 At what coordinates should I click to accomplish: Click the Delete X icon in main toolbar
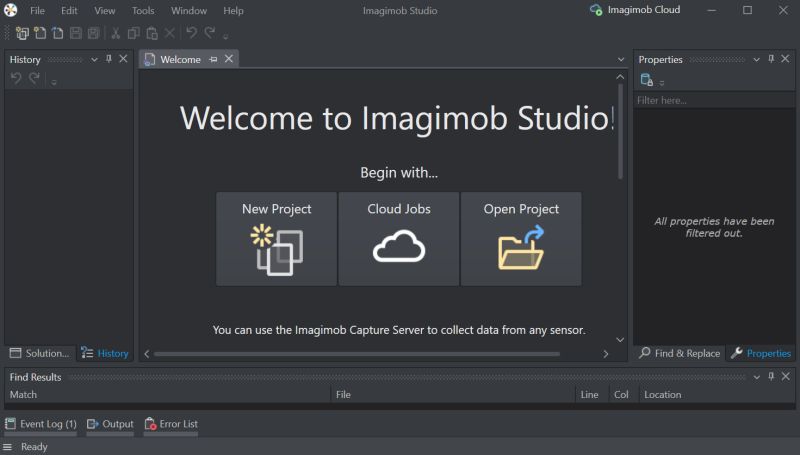point(169,33)
